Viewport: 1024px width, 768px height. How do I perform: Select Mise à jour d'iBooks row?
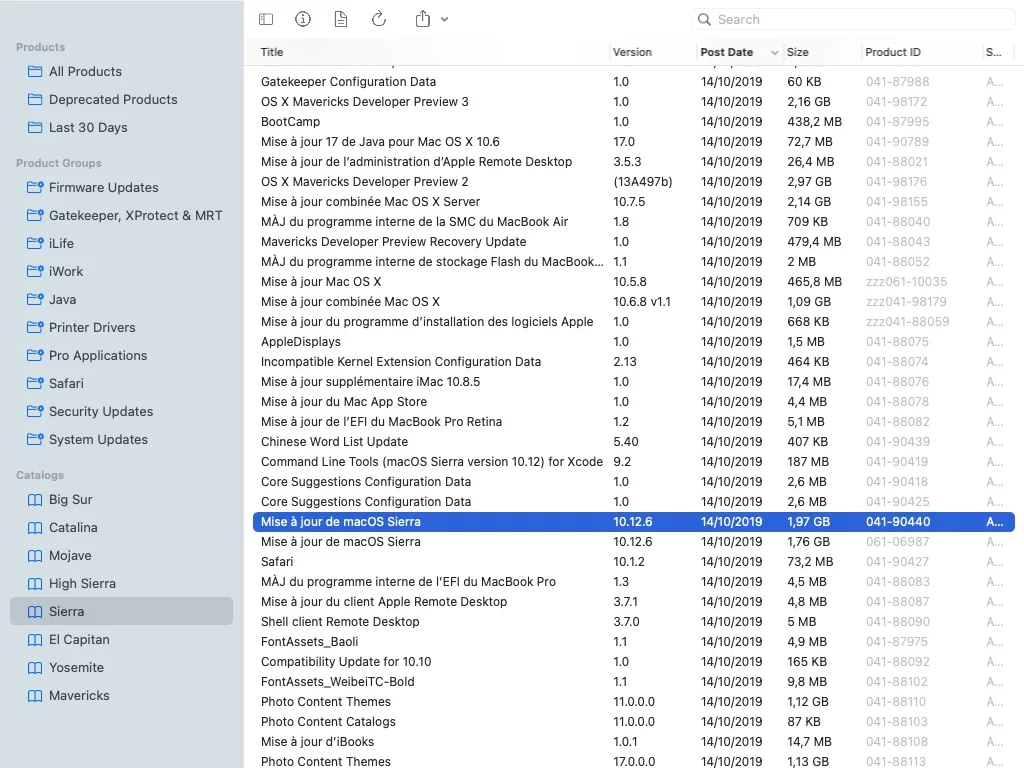(x=633, y=742)
